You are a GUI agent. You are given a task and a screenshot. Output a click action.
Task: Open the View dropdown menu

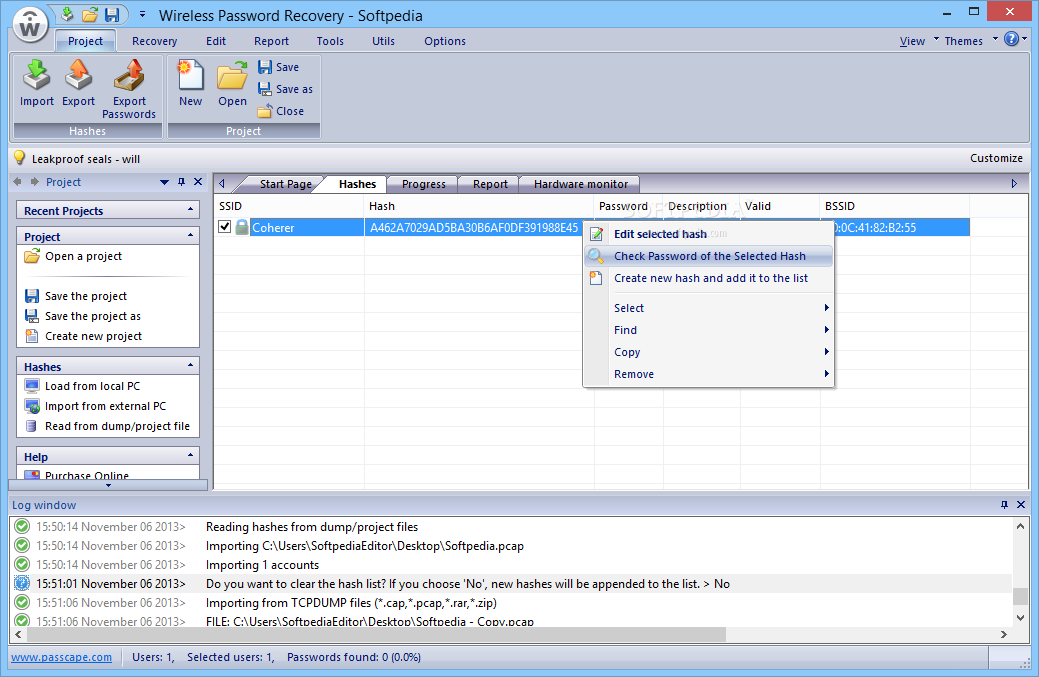click(x=918, y=40)
